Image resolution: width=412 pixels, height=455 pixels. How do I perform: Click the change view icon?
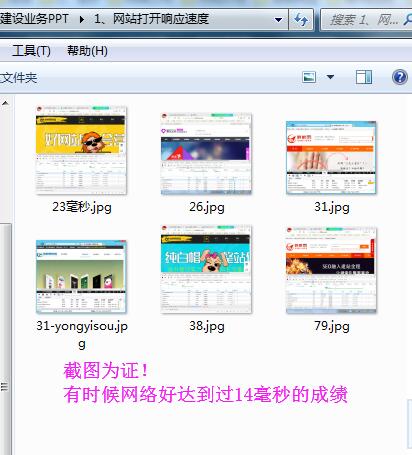point(309,77)
